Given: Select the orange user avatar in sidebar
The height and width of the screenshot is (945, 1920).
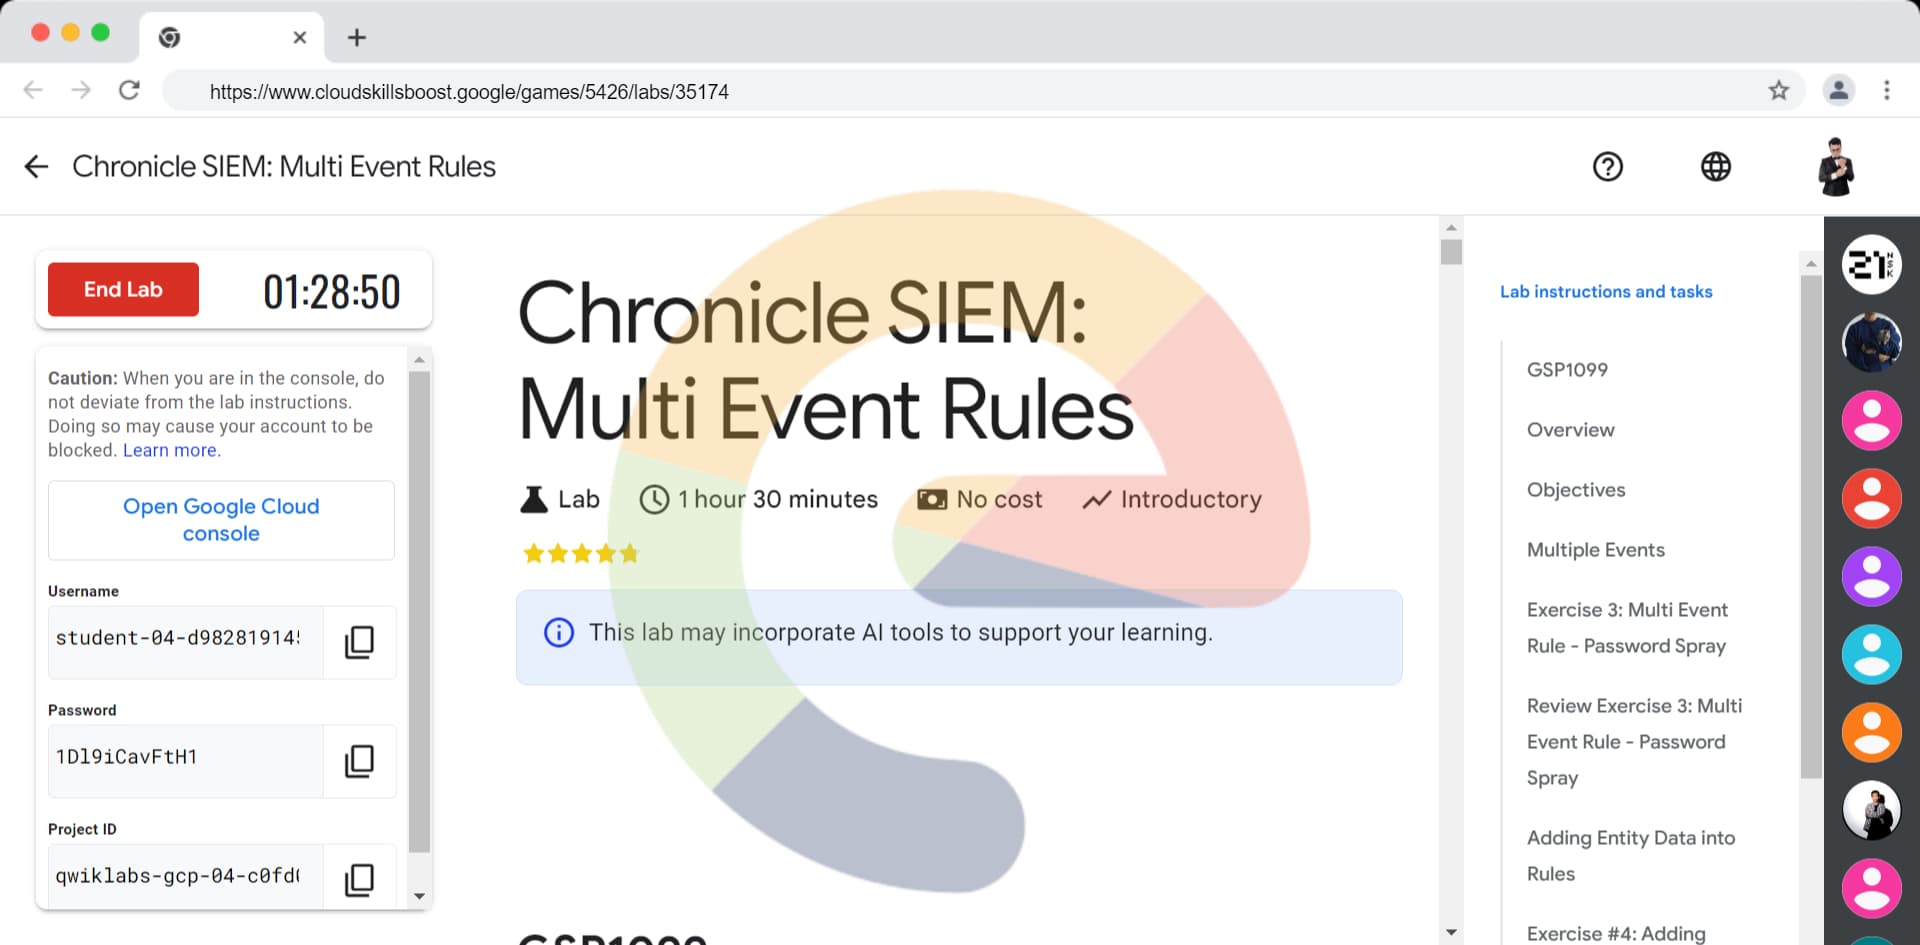Looking at the screenshot, I should pyautogui.click(x=1872, y=733).
